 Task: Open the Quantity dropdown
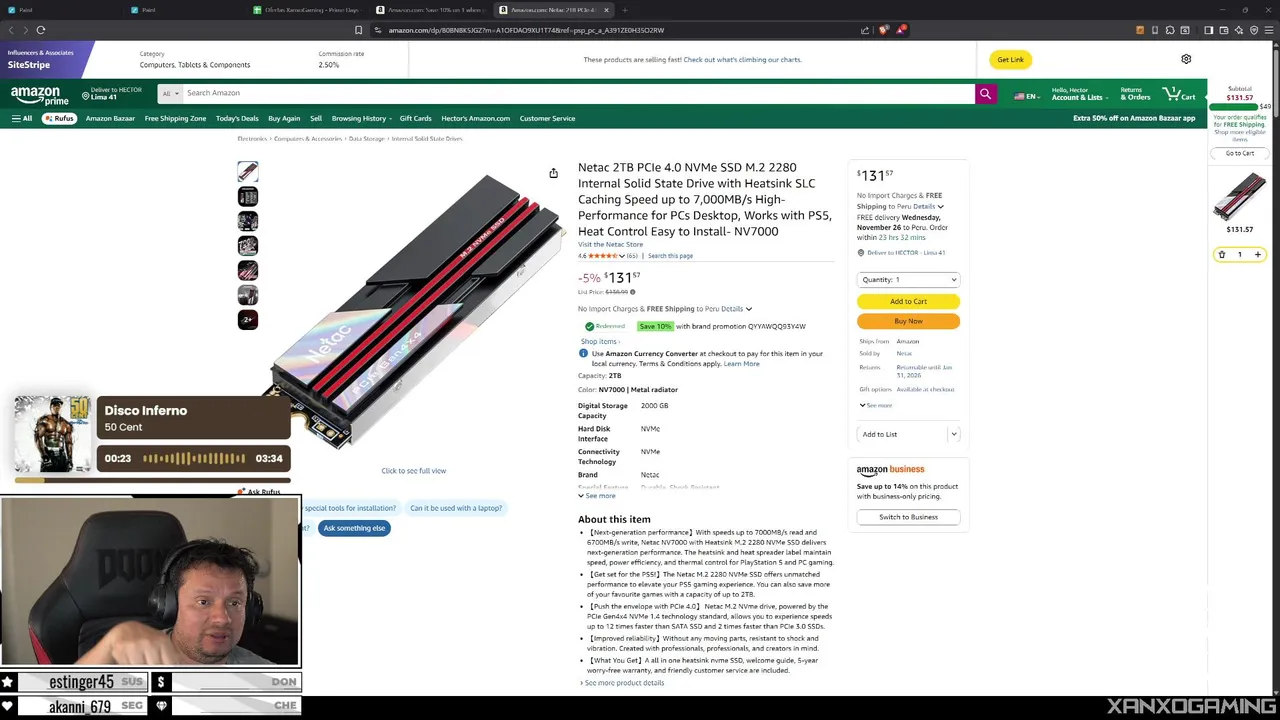pyautogui.click(x=908, y=280)
